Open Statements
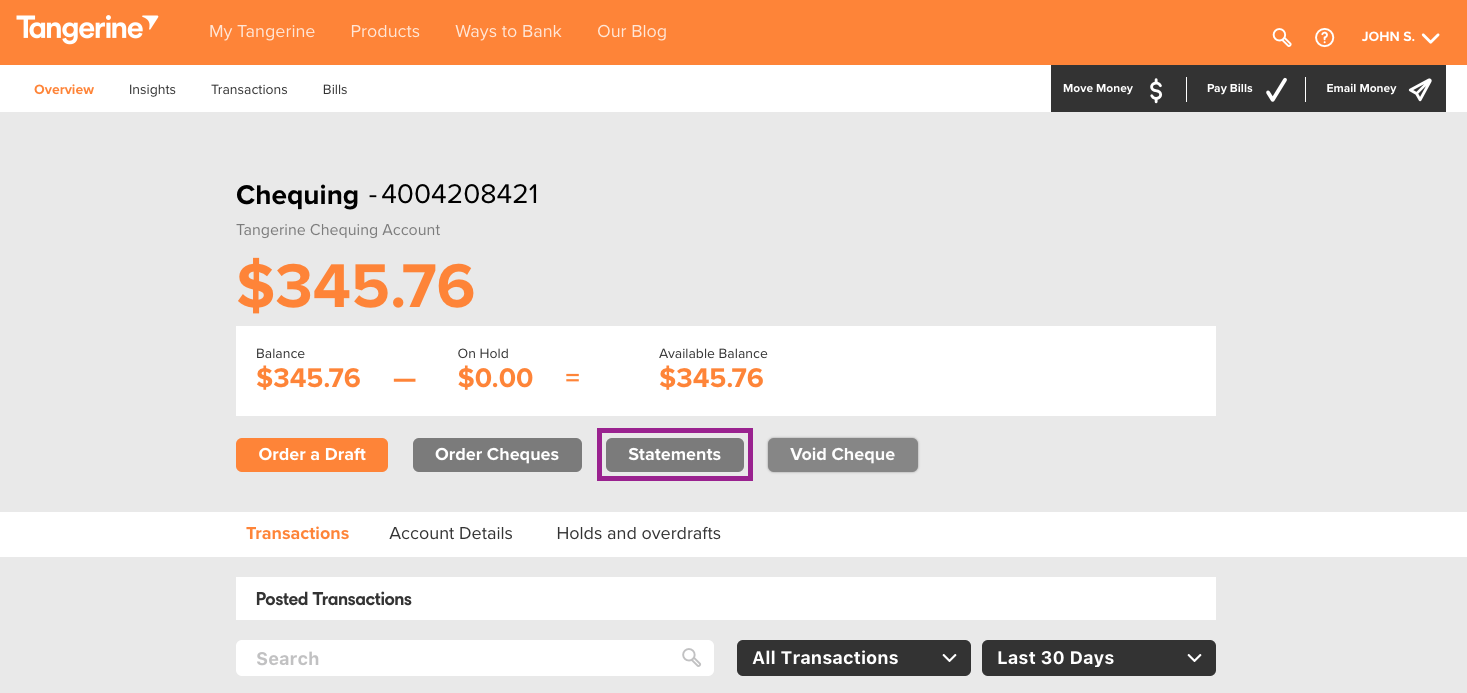Screen dimensions: 1467x693 (x=675, y=454)
